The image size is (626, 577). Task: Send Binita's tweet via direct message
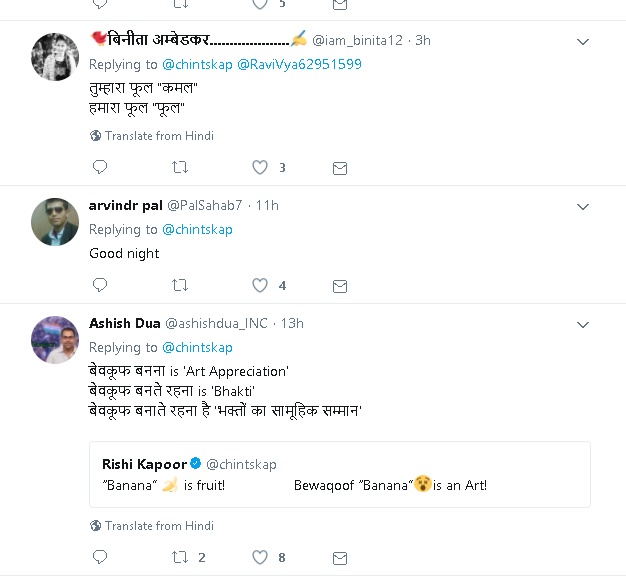340,168
